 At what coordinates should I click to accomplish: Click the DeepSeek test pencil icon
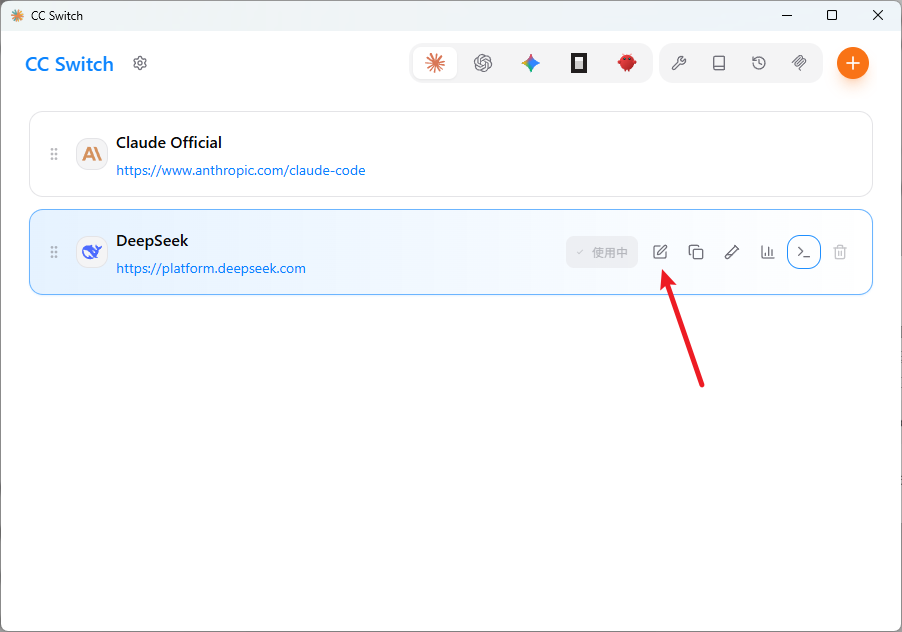[x=732, y=252]
